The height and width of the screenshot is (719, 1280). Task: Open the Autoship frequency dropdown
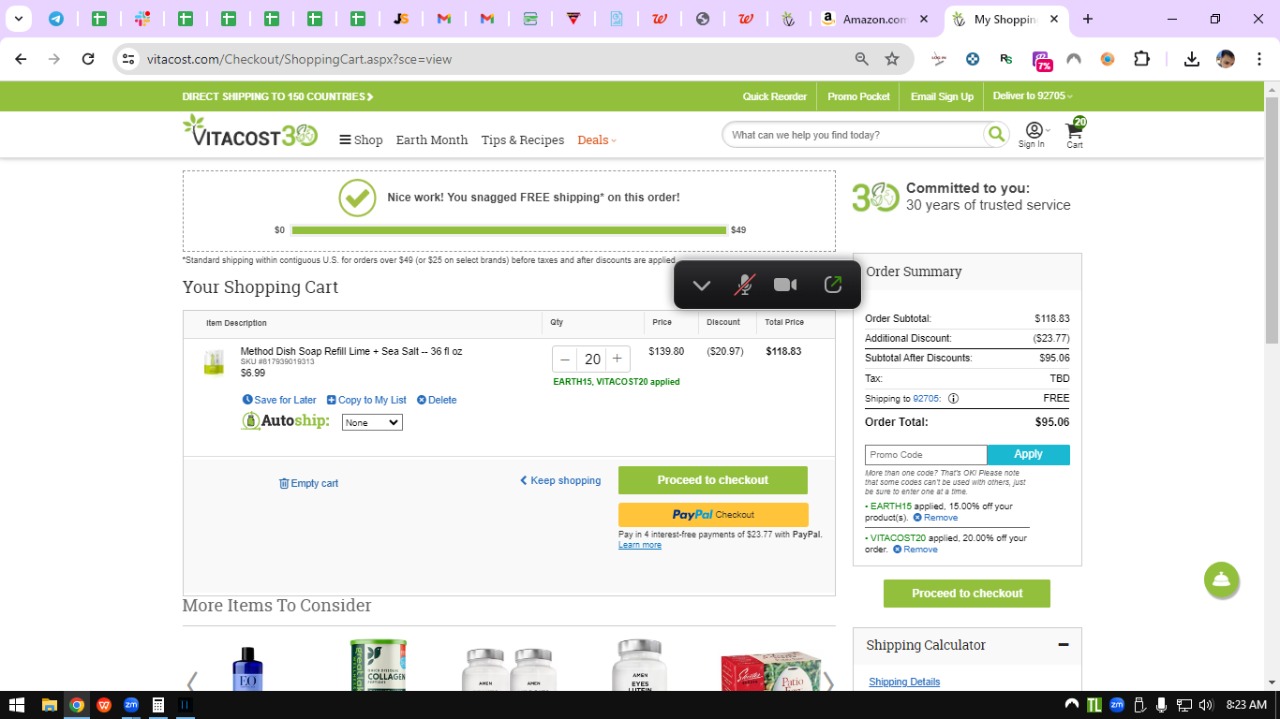point(372,423)
